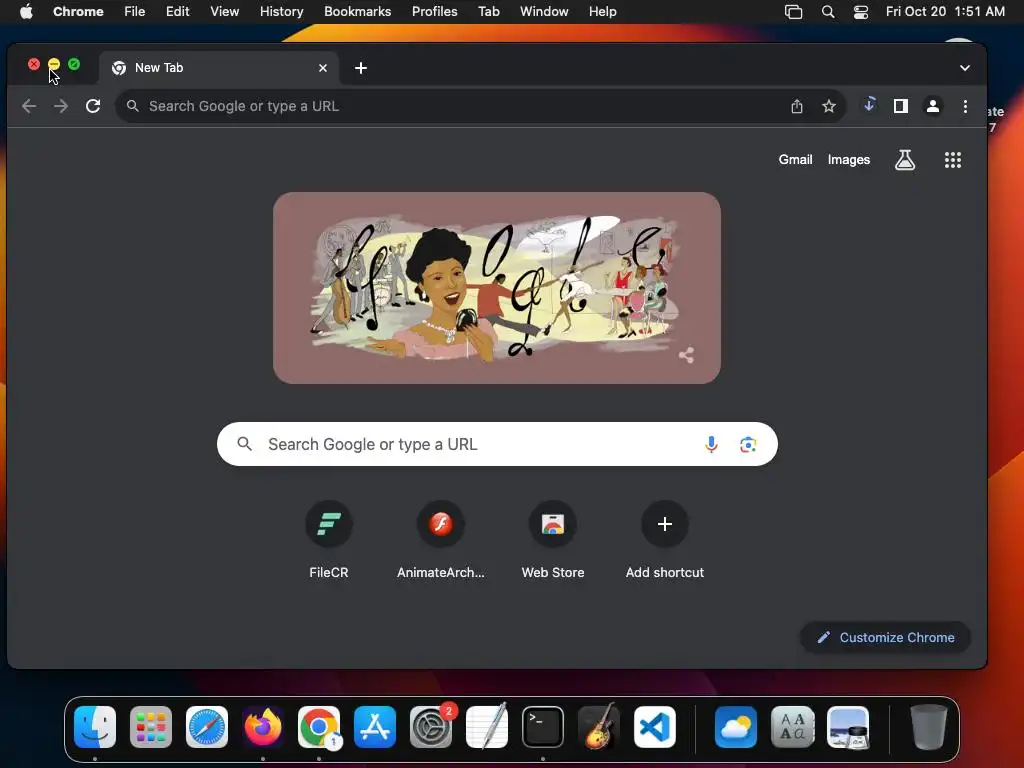Screen dimensions: 1024x768
Task: Launch Firefox from the Dock
Action: click(263, 727)
